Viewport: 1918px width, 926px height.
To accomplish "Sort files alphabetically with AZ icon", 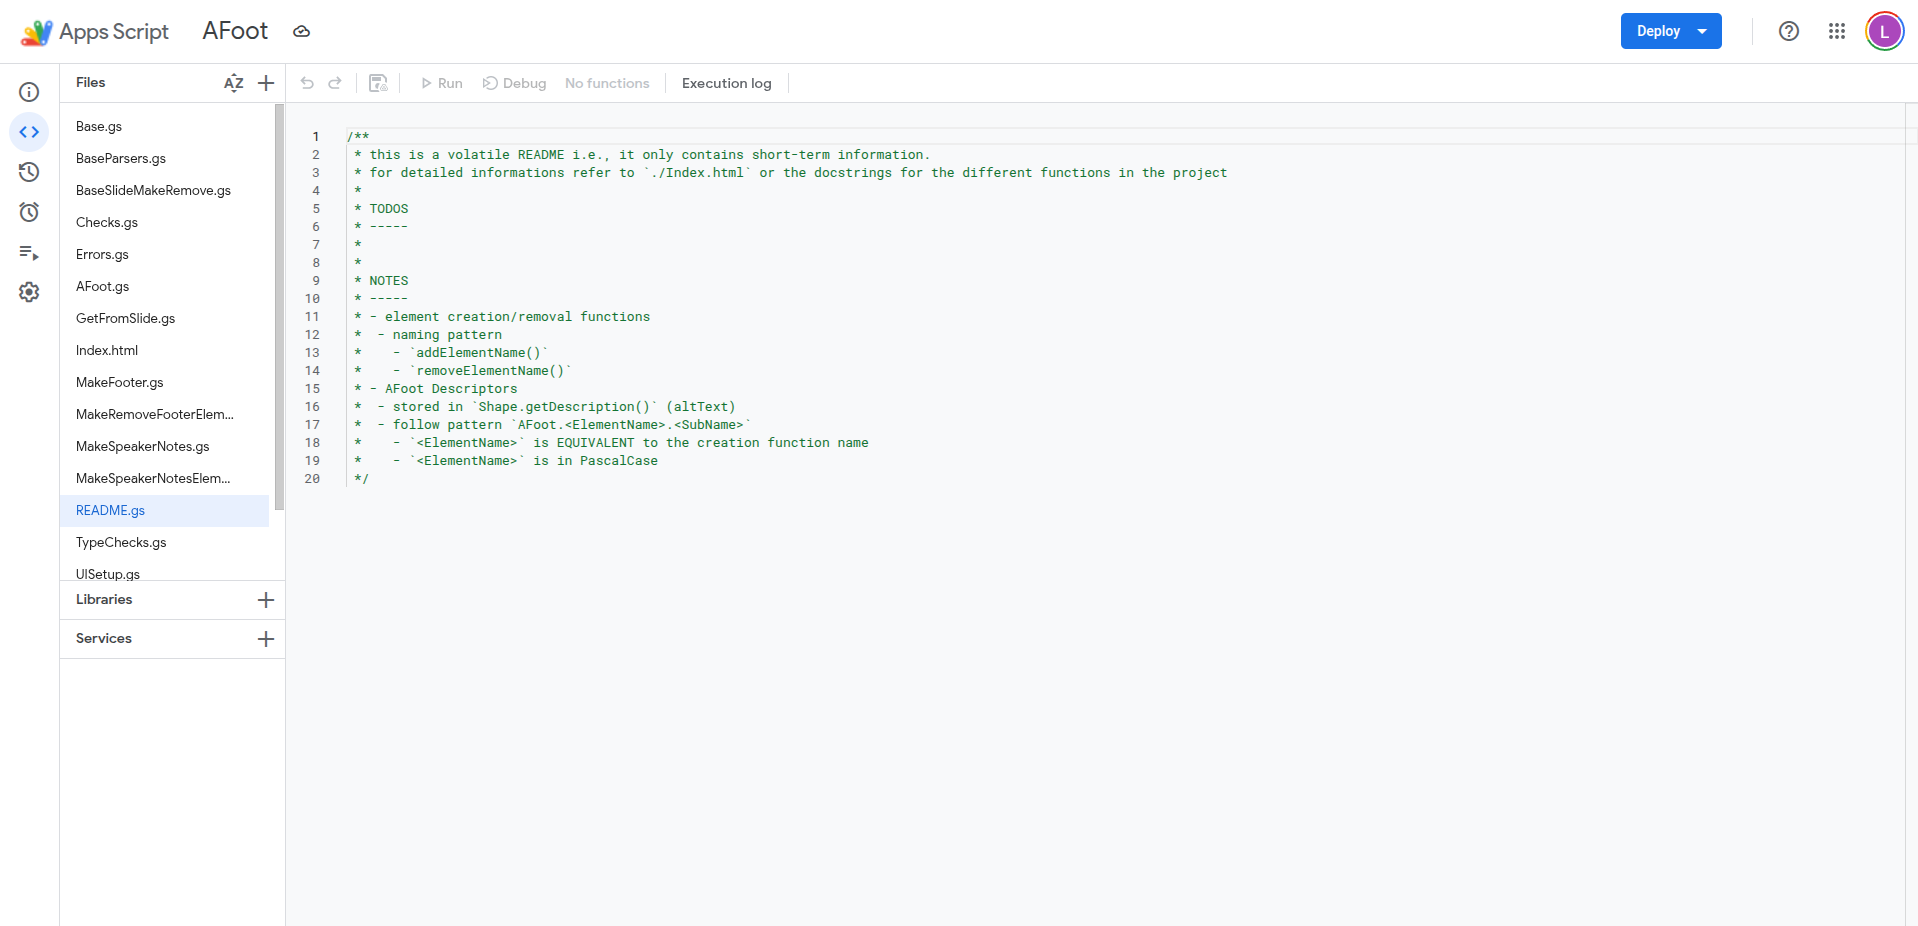I will pos(233,83).
